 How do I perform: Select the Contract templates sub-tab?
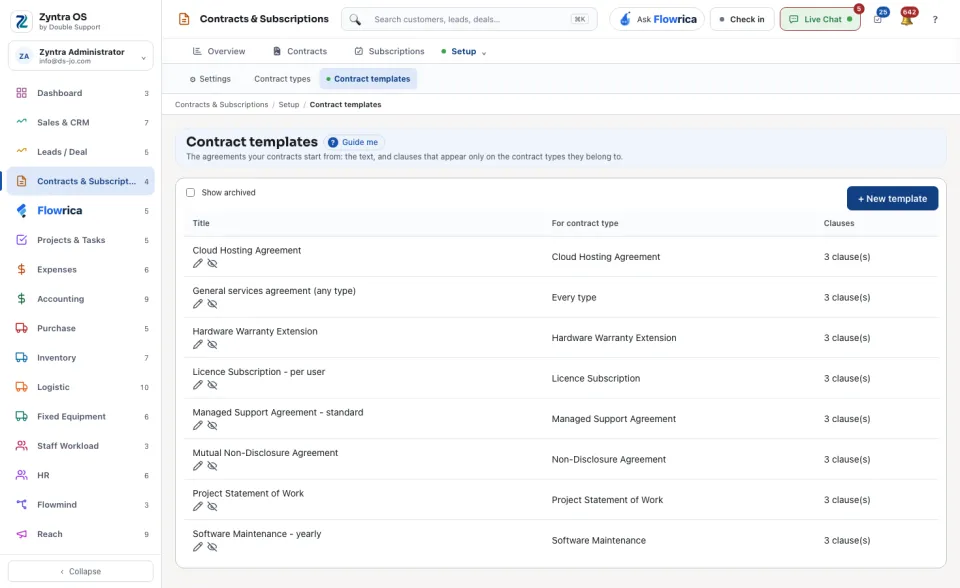pos(368,79)
